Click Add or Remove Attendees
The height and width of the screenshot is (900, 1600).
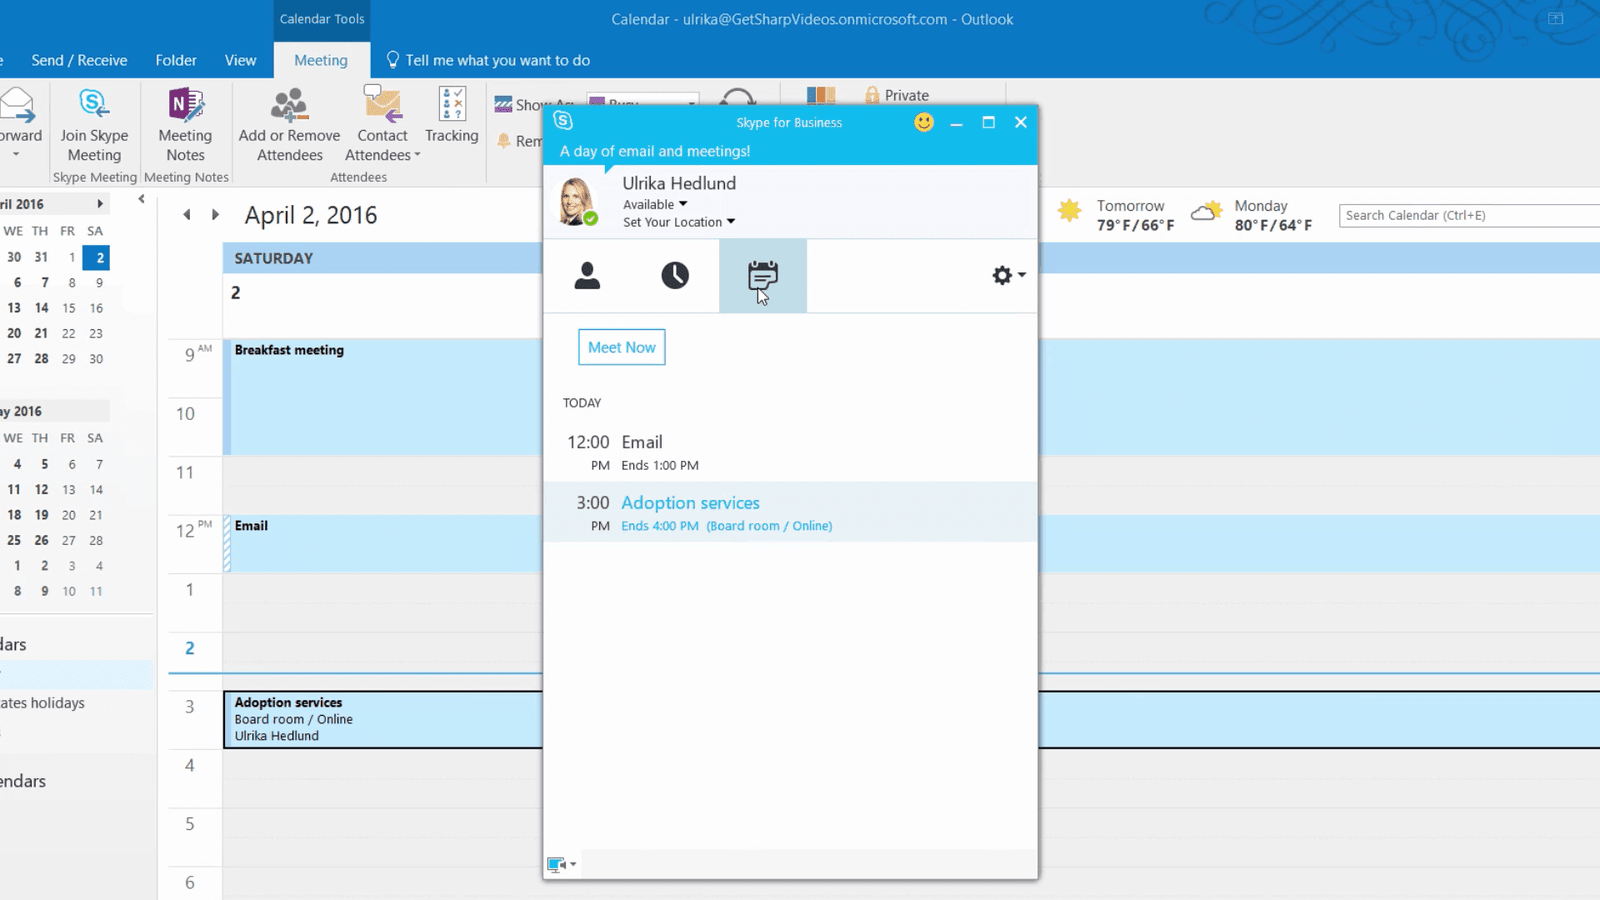289,125
